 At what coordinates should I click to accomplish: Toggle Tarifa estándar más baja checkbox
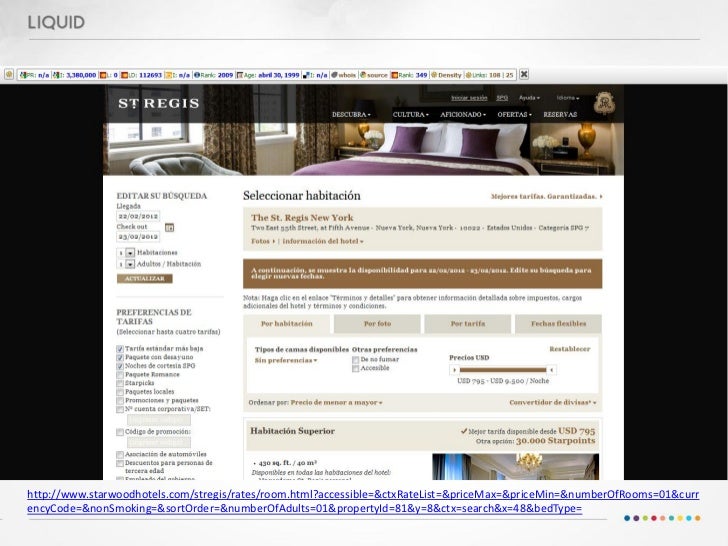click(120, 349)
